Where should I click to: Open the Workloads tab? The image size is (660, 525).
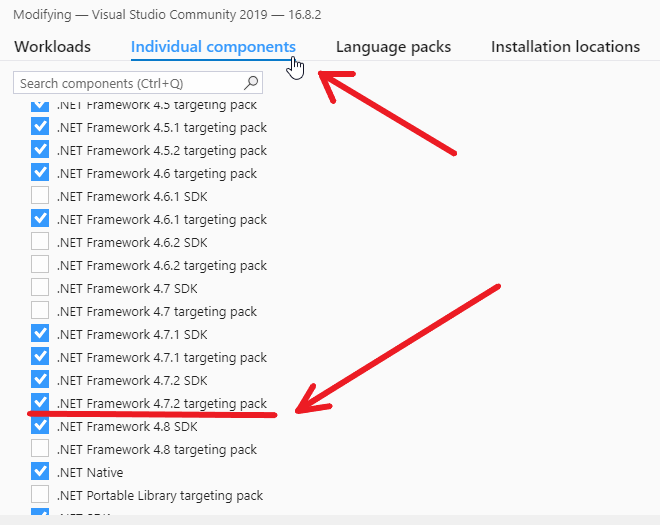[x=52, y=47]
